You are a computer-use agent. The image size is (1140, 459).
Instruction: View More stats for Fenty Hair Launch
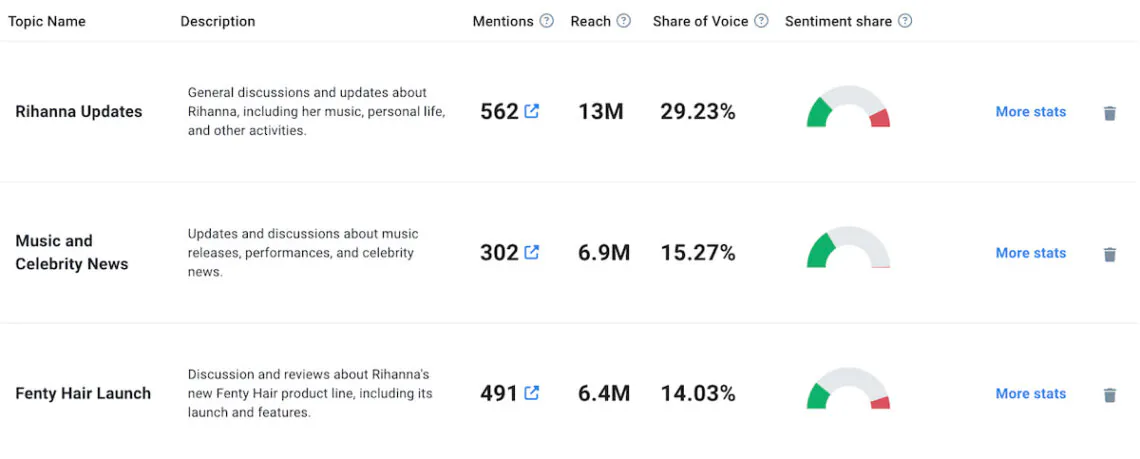[x=1030, y=394]
